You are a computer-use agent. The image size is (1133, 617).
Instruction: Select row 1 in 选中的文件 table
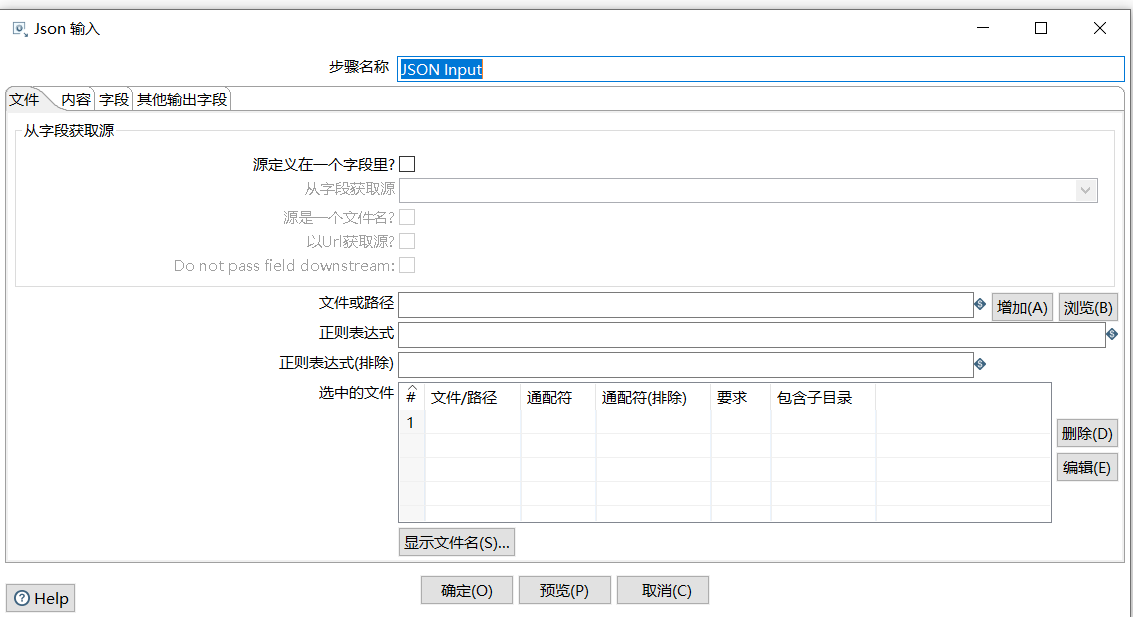tap(725, 423)
